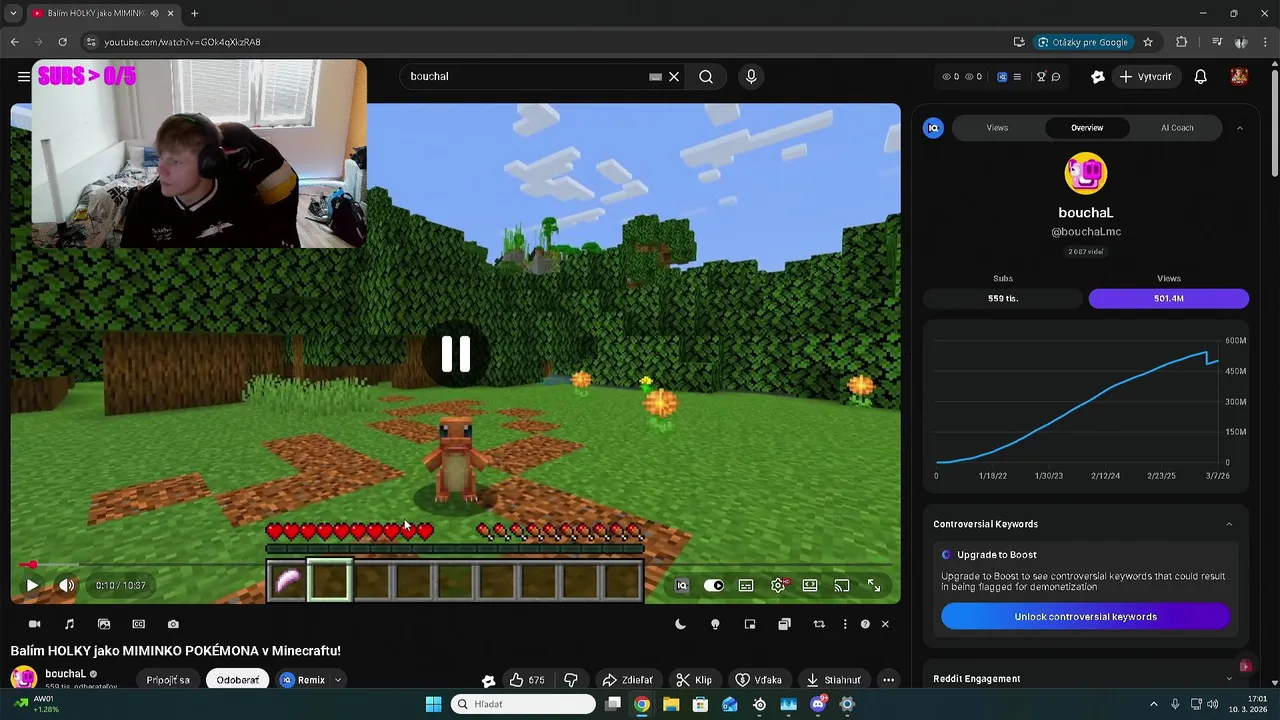Viewport: 1280px width, 720px height.
Task: Click the vidIQ Remix button
Action: click(303, 680)
